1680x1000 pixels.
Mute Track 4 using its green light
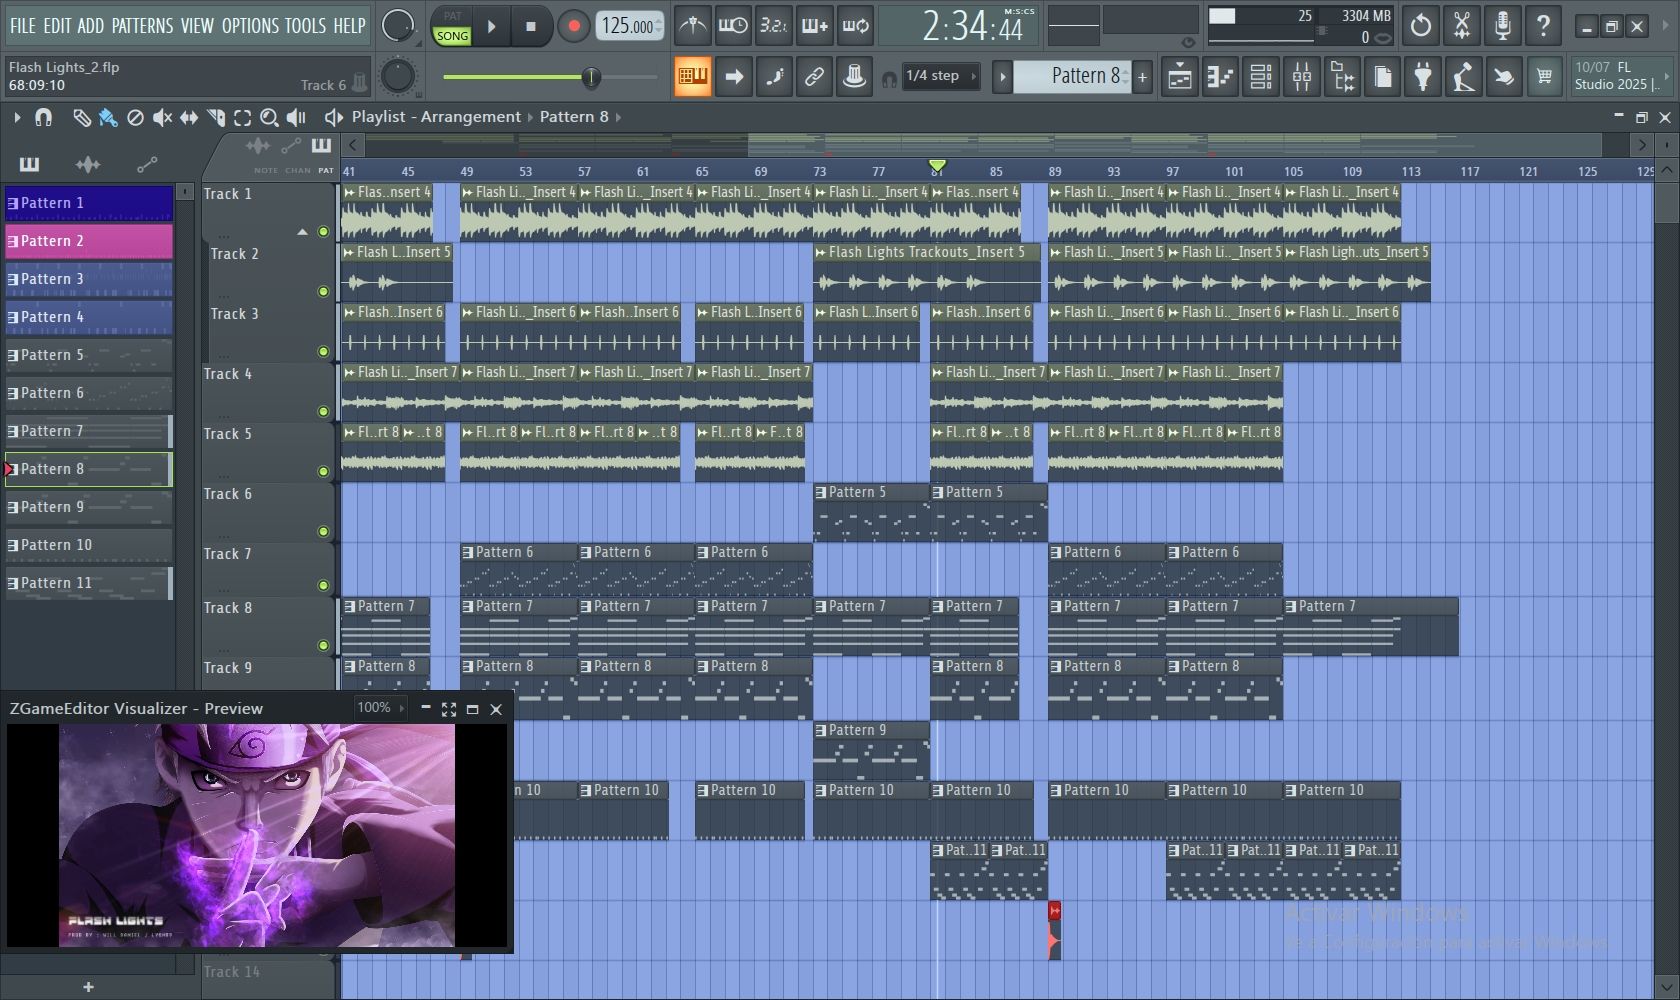click(x=323, y=411)
